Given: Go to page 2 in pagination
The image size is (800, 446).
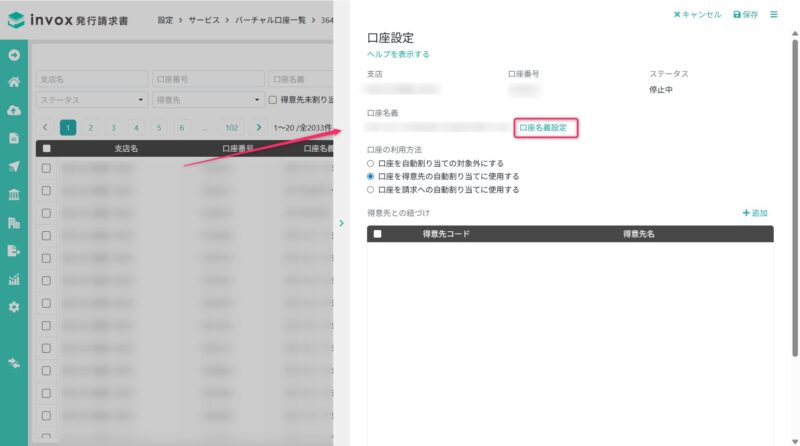Looking at the screenshot, I should (91, 128).
